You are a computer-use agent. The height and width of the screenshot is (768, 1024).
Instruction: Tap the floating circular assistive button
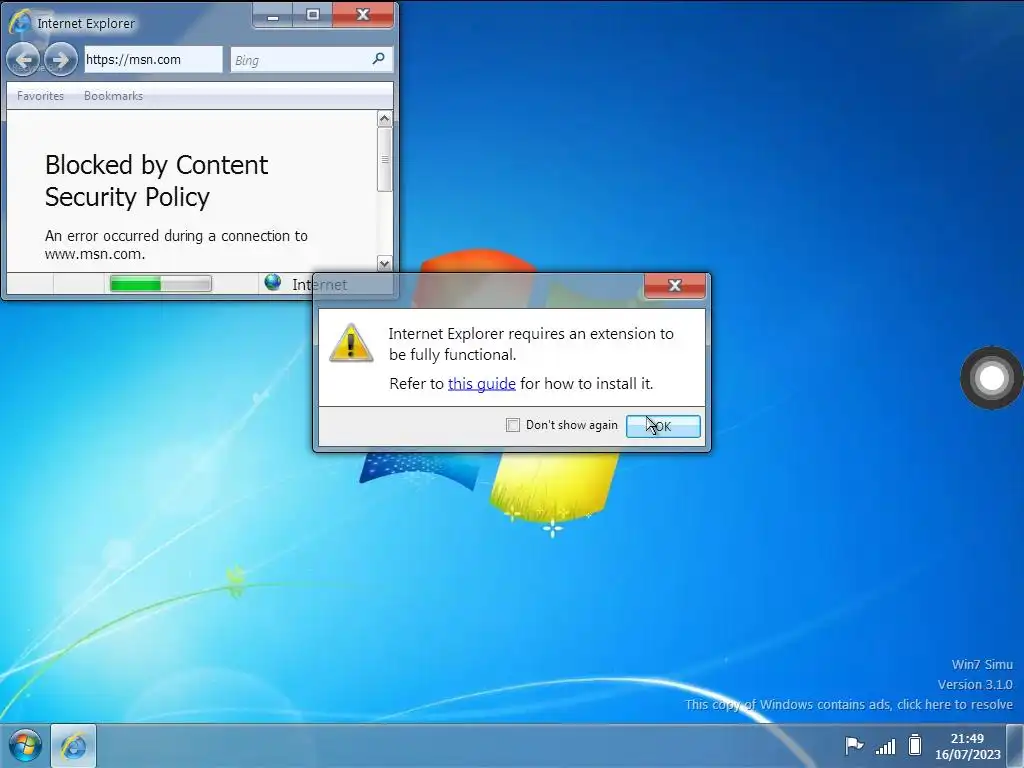point(991,377)
